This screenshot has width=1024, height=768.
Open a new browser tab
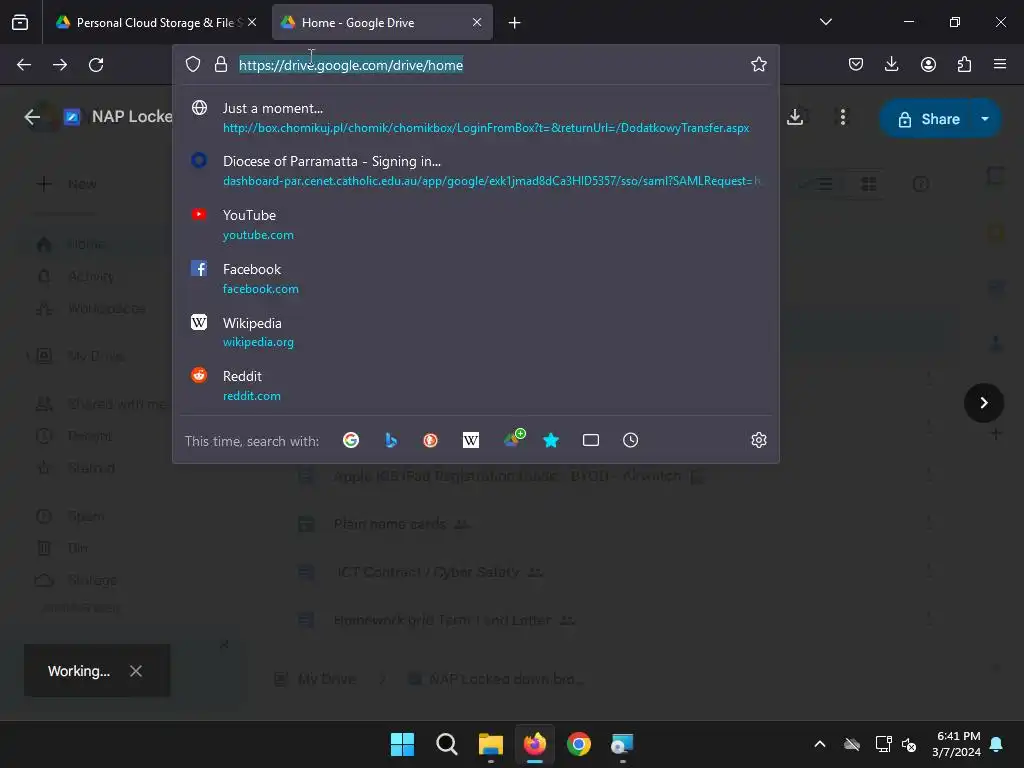515,23
